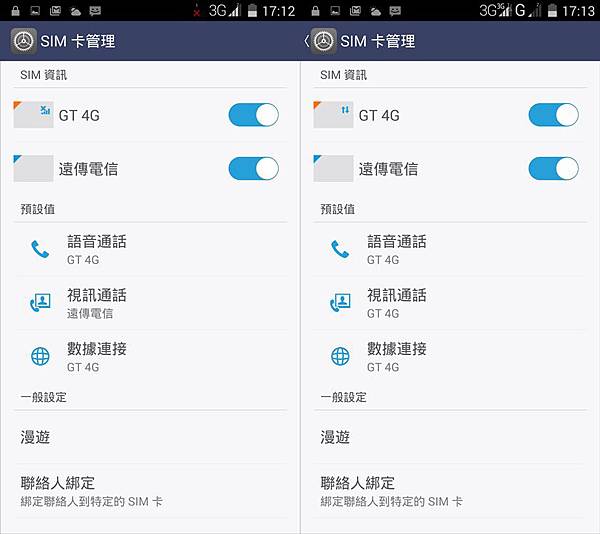Open 漫遊 settings on right screen

pyautogui.click(x=450, y=437)
